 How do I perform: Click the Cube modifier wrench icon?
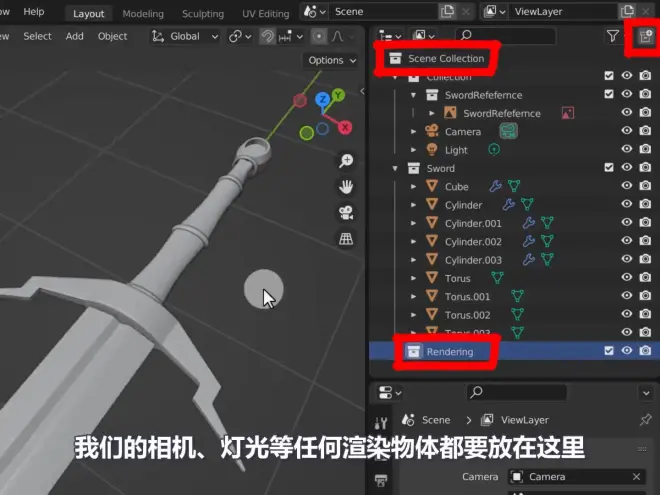[x=495, y=186]
